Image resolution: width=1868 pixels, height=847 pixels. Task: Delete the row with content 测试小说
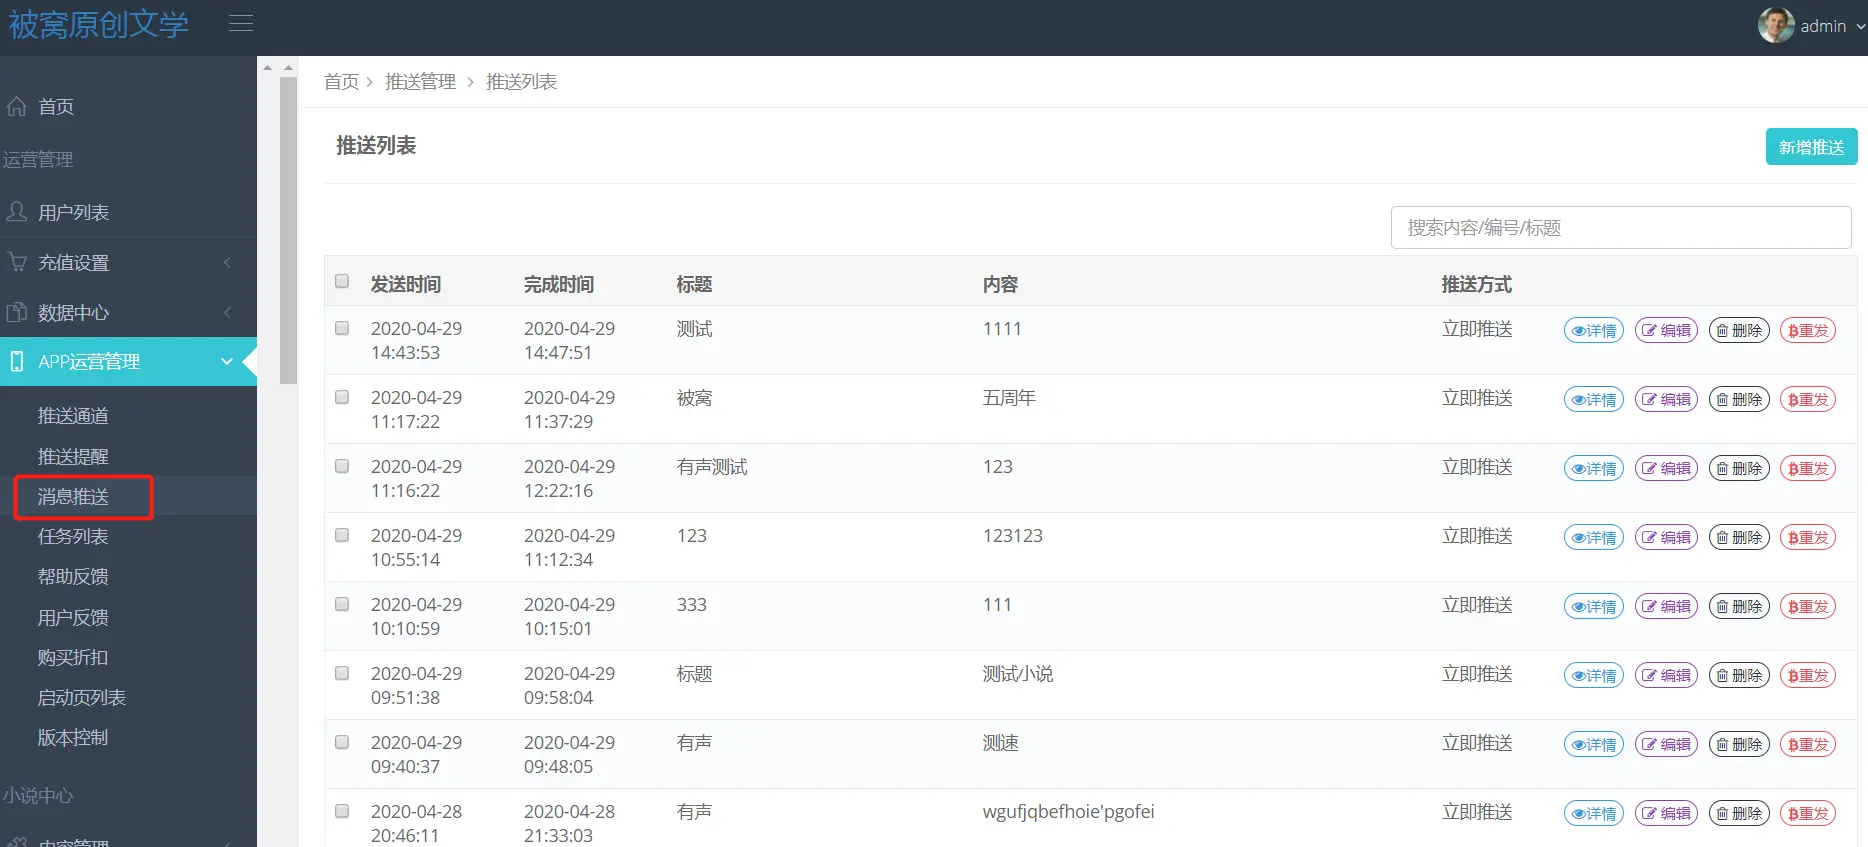point(1739,676)
